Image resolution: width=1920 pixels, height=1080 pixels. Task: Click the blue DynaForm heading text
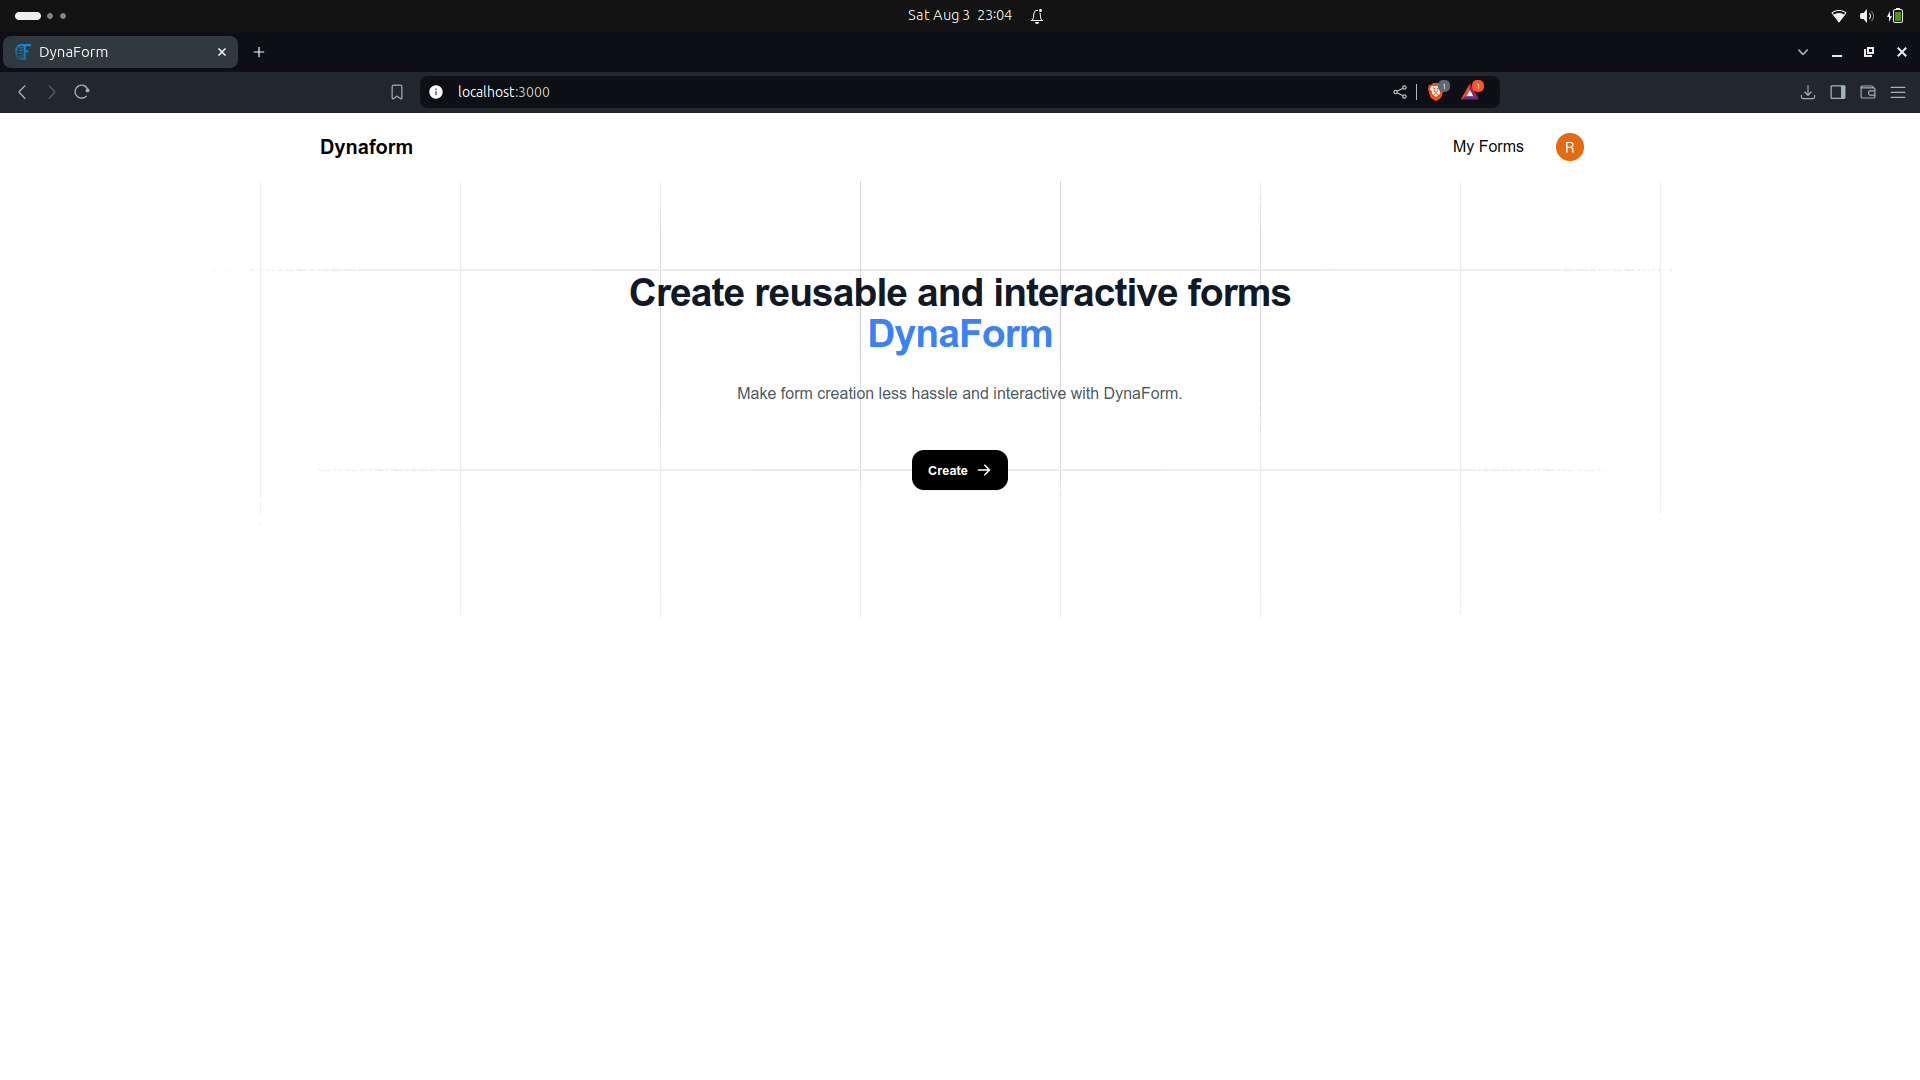[x=960, y=334]
